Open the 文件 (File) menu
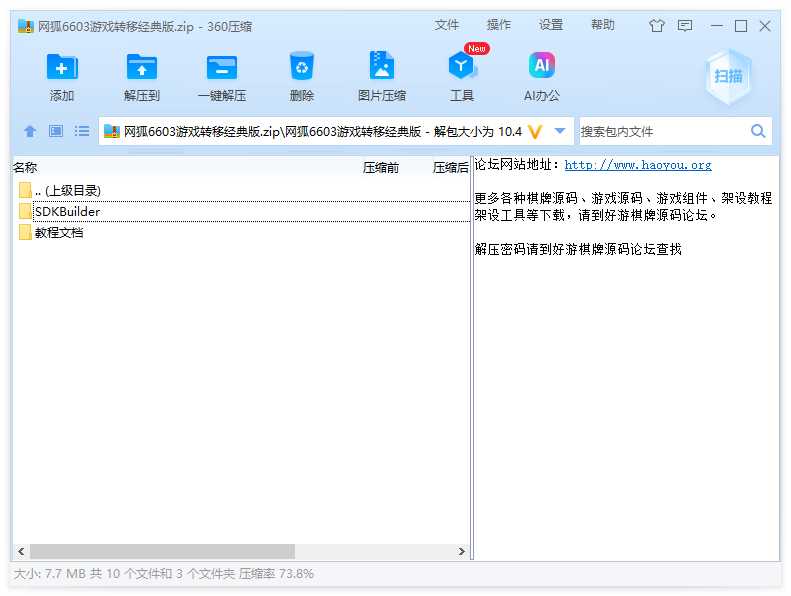 pos(446,25)
